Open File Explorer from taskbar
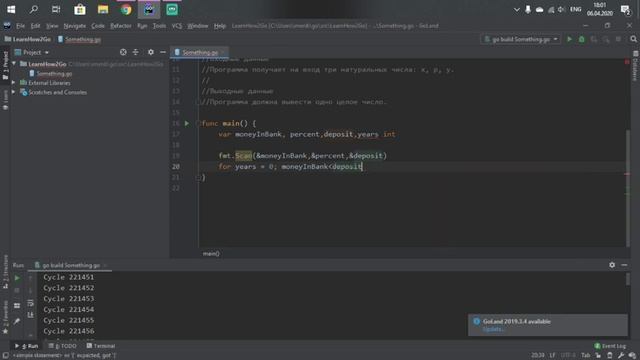Image resolution: width=640 pixels, height=360 pixels. click(x=103, y=9)
